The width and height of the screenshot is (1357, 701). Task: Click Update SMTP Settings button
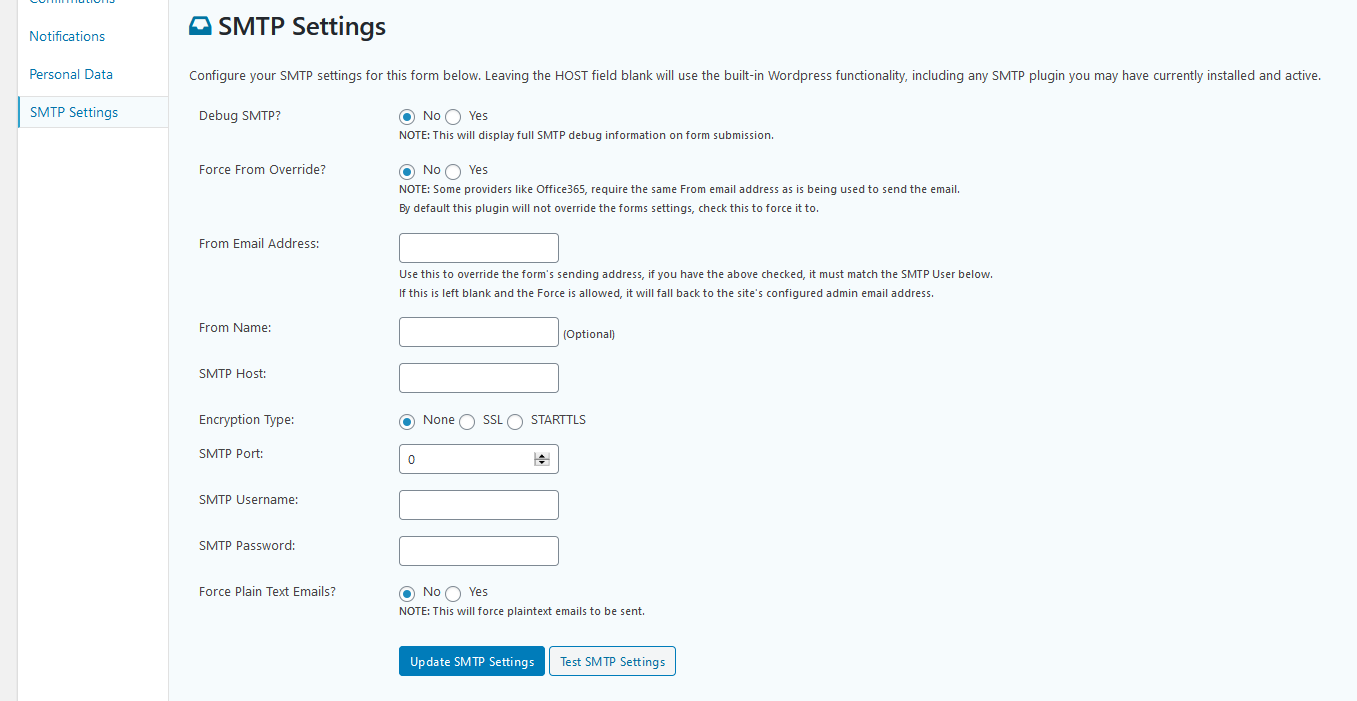coord(472,661)
